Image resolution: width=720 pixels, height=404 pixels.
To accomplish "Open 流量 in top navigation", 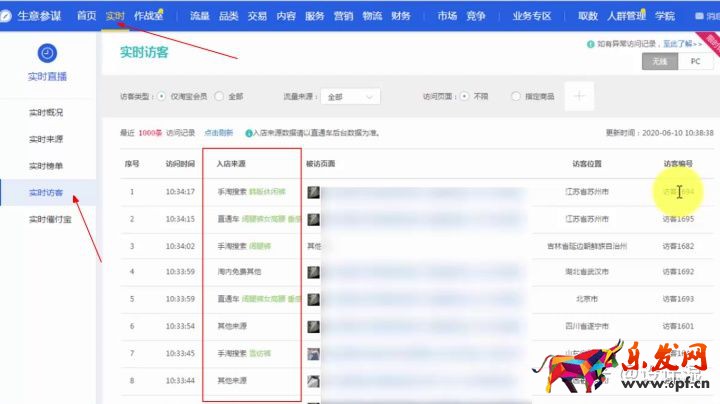I will pyautogui.click(x=200, y=16).
